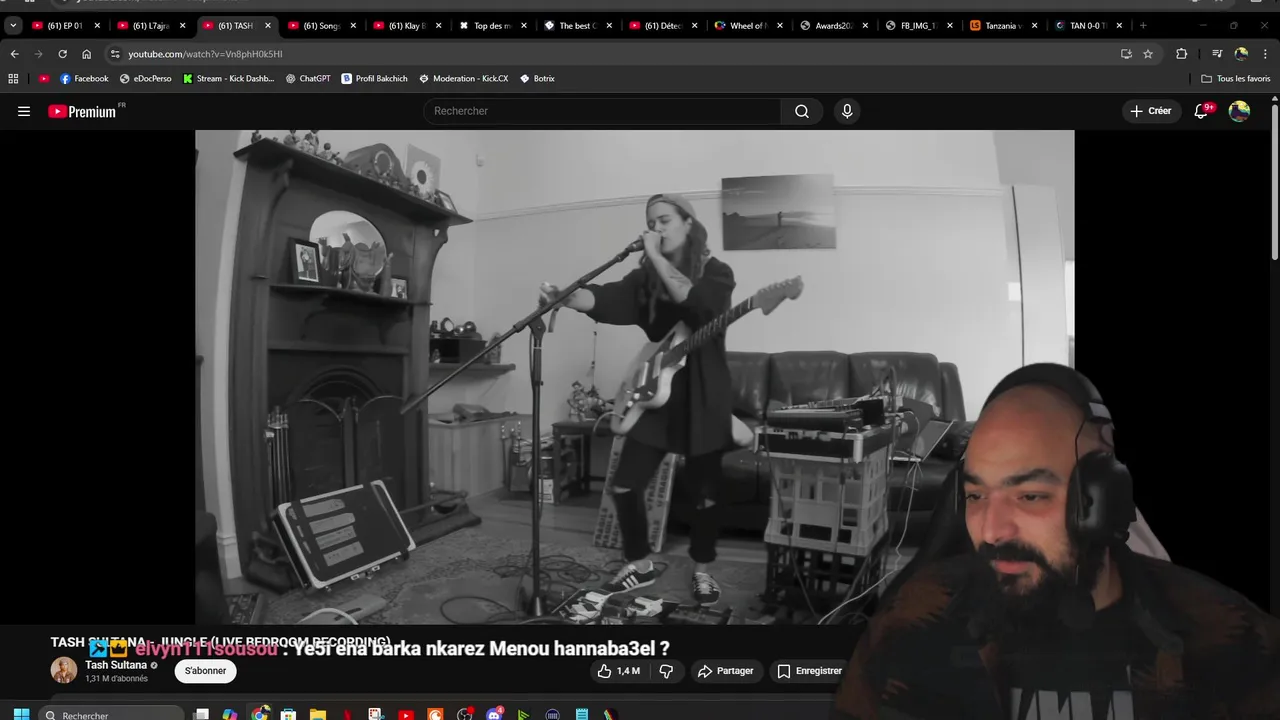
Task: Open Discord from the taskbar
Action: tap(494, 714)
